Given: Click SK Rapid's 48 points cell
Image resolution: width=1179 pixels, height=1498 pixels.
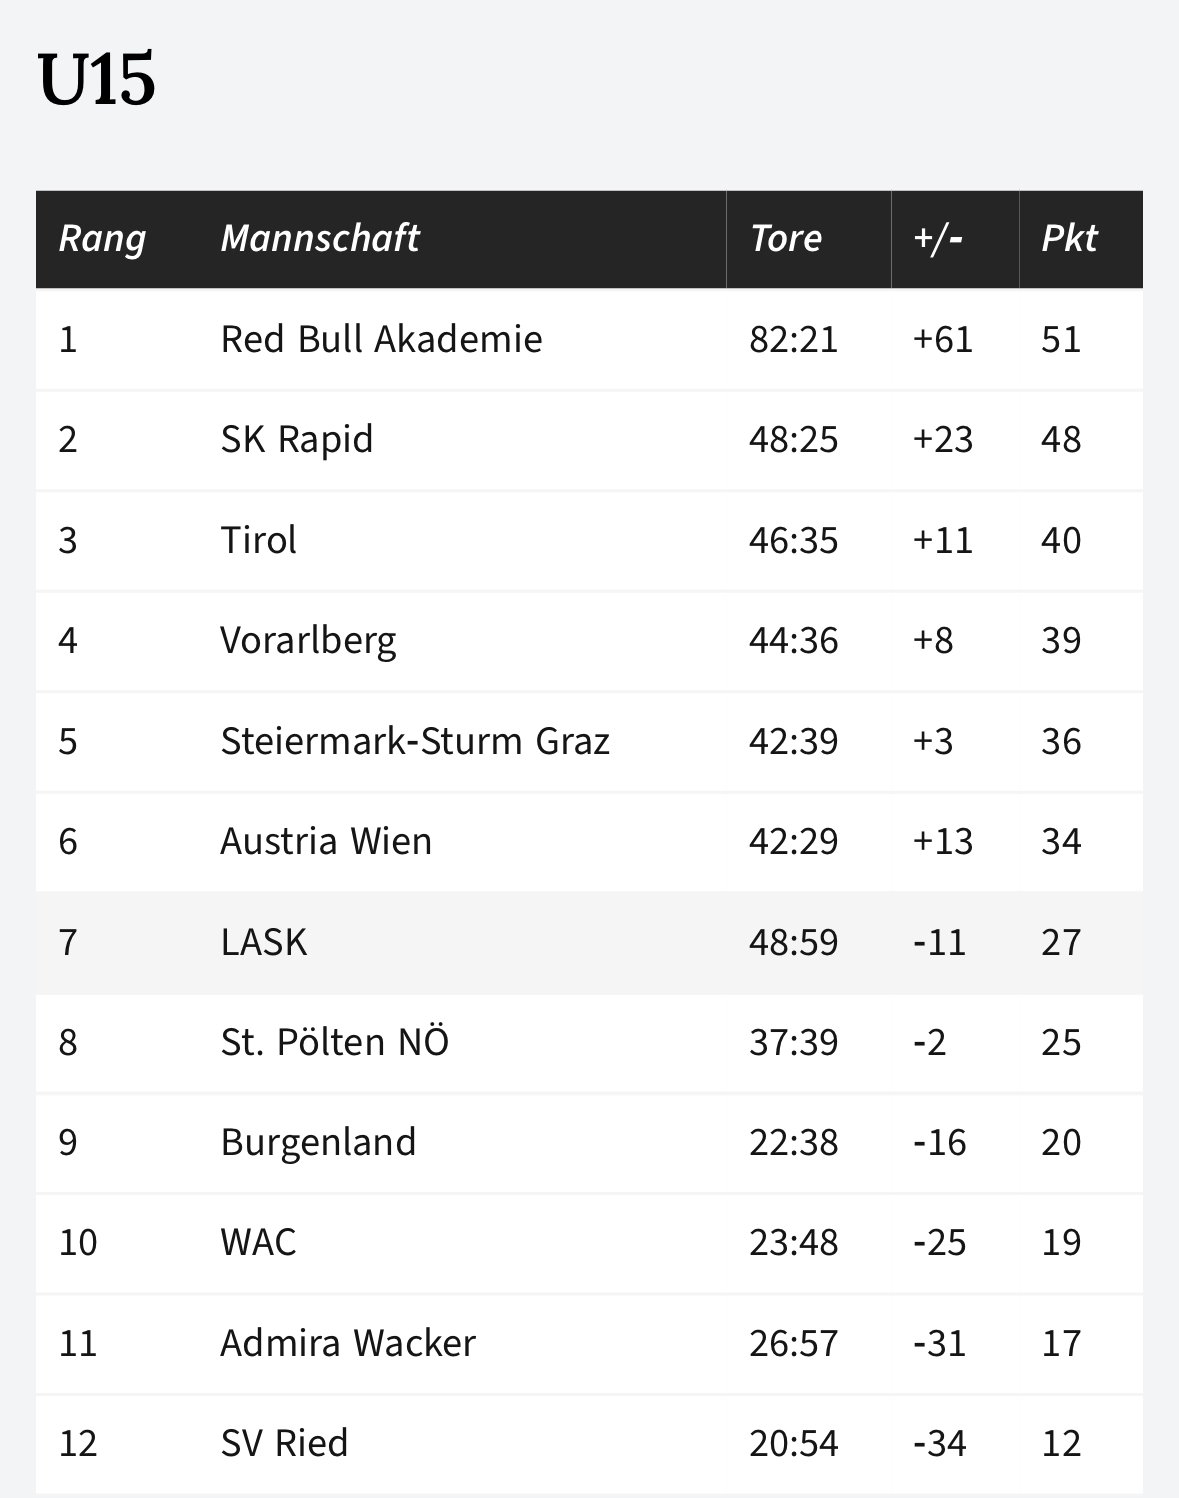Looking at the screenshot, I should (x=1061, y=439).
